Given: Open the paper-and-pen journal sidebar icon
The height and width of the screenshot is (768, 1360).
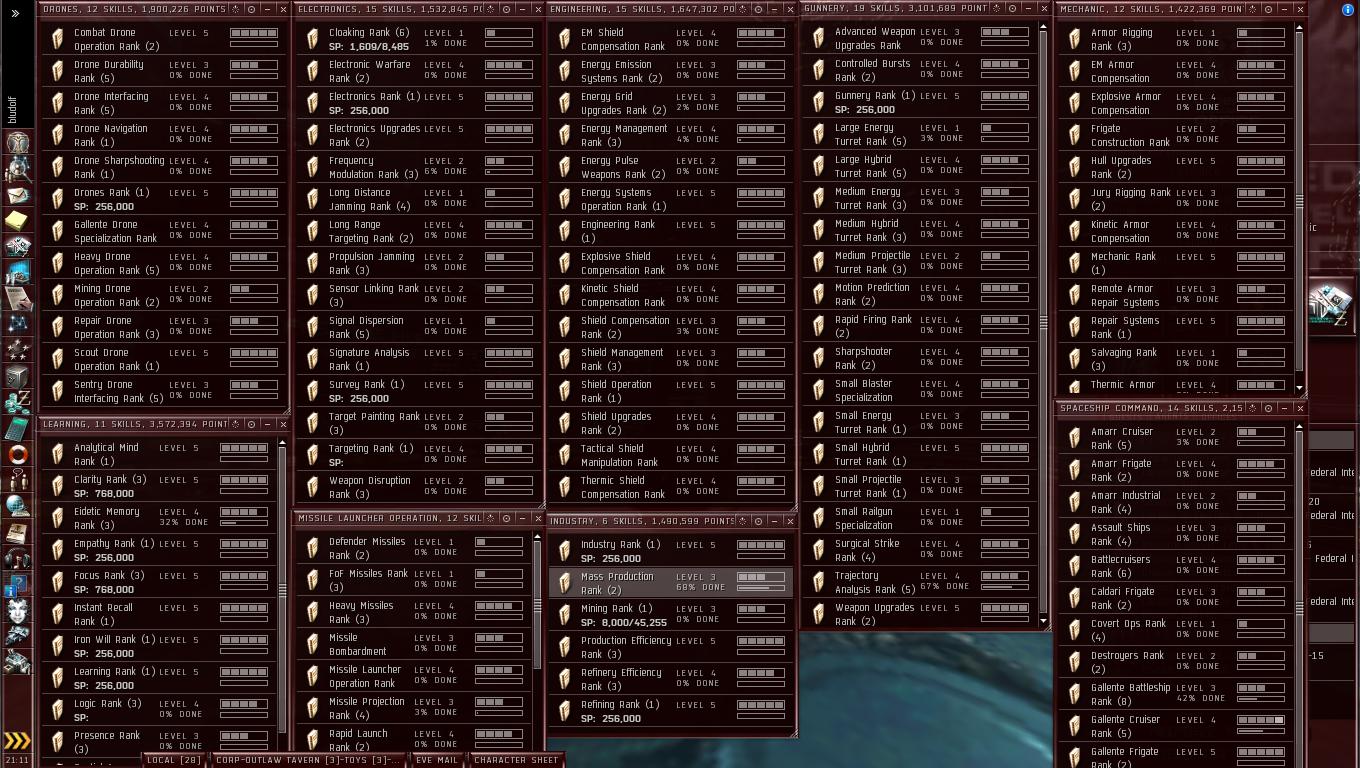Looking at the screenshot, I should (17, 298).
